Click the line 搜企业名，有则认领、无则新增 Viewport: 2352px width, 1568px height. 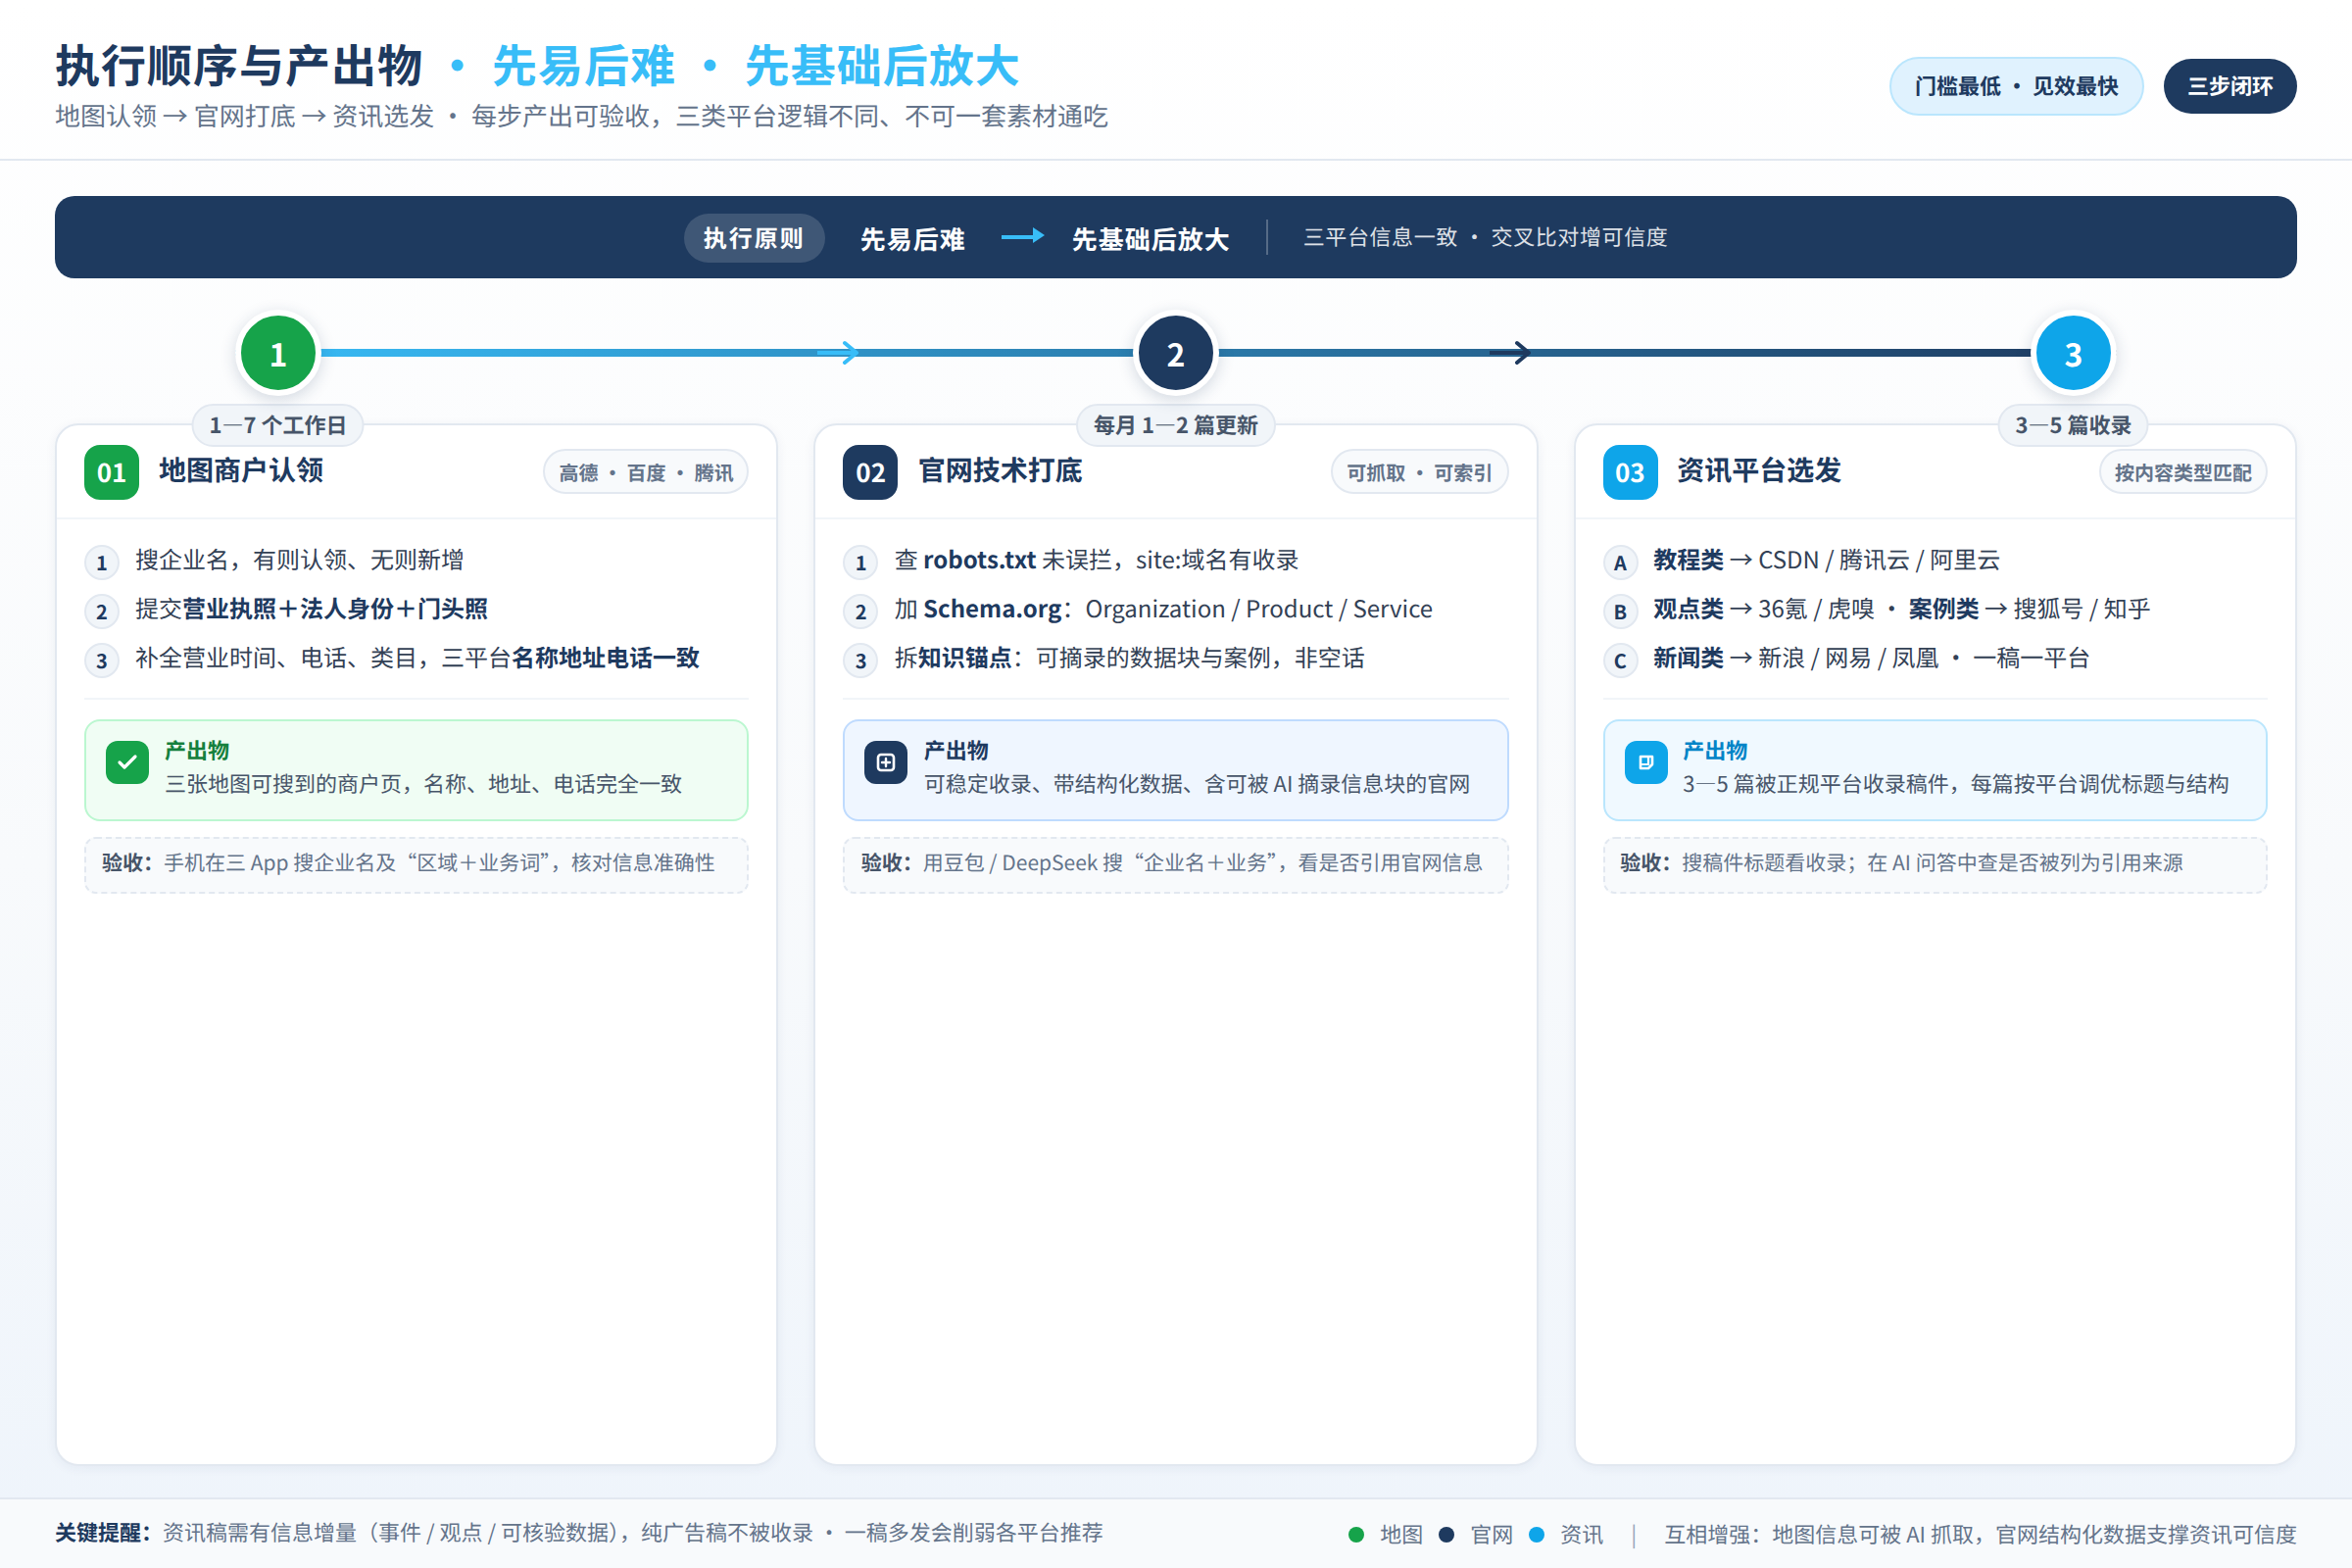click(299, 560)
